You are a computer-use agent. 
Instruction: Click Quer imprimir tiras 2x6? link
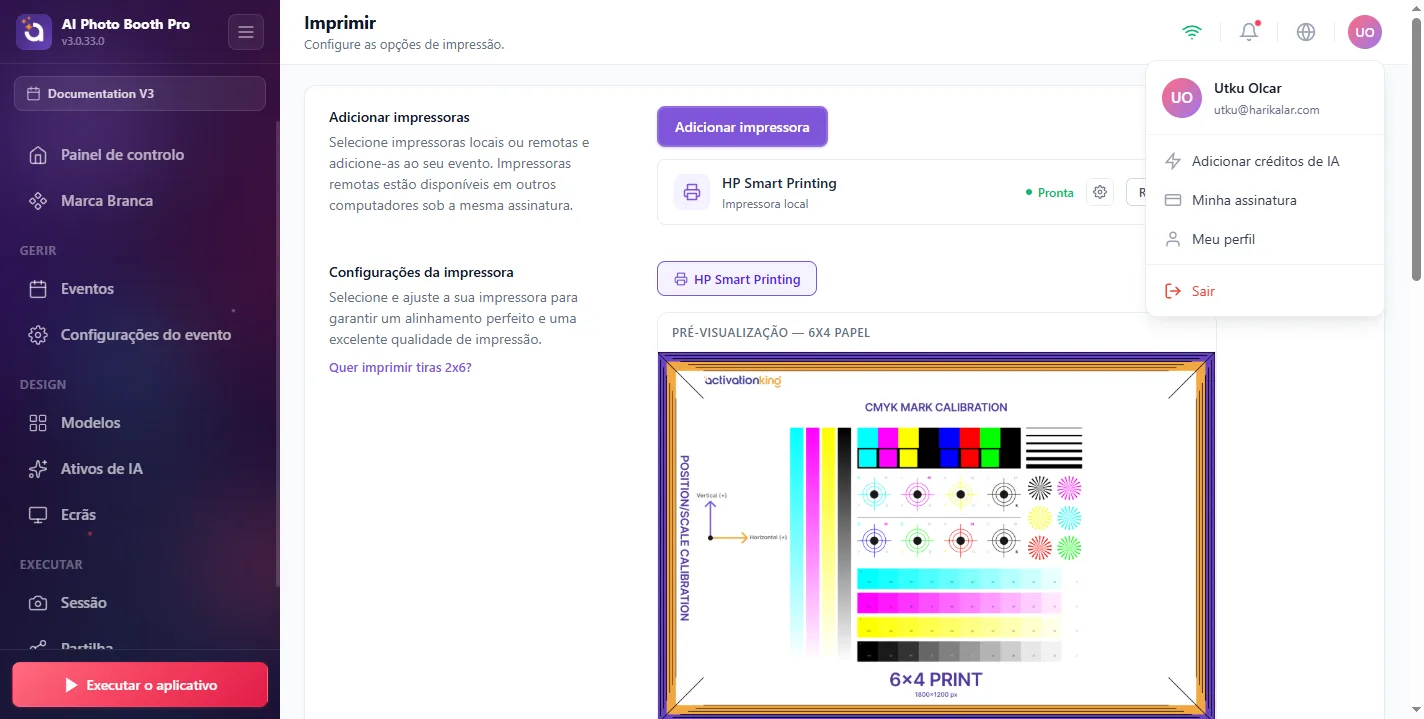click(400, 367)
